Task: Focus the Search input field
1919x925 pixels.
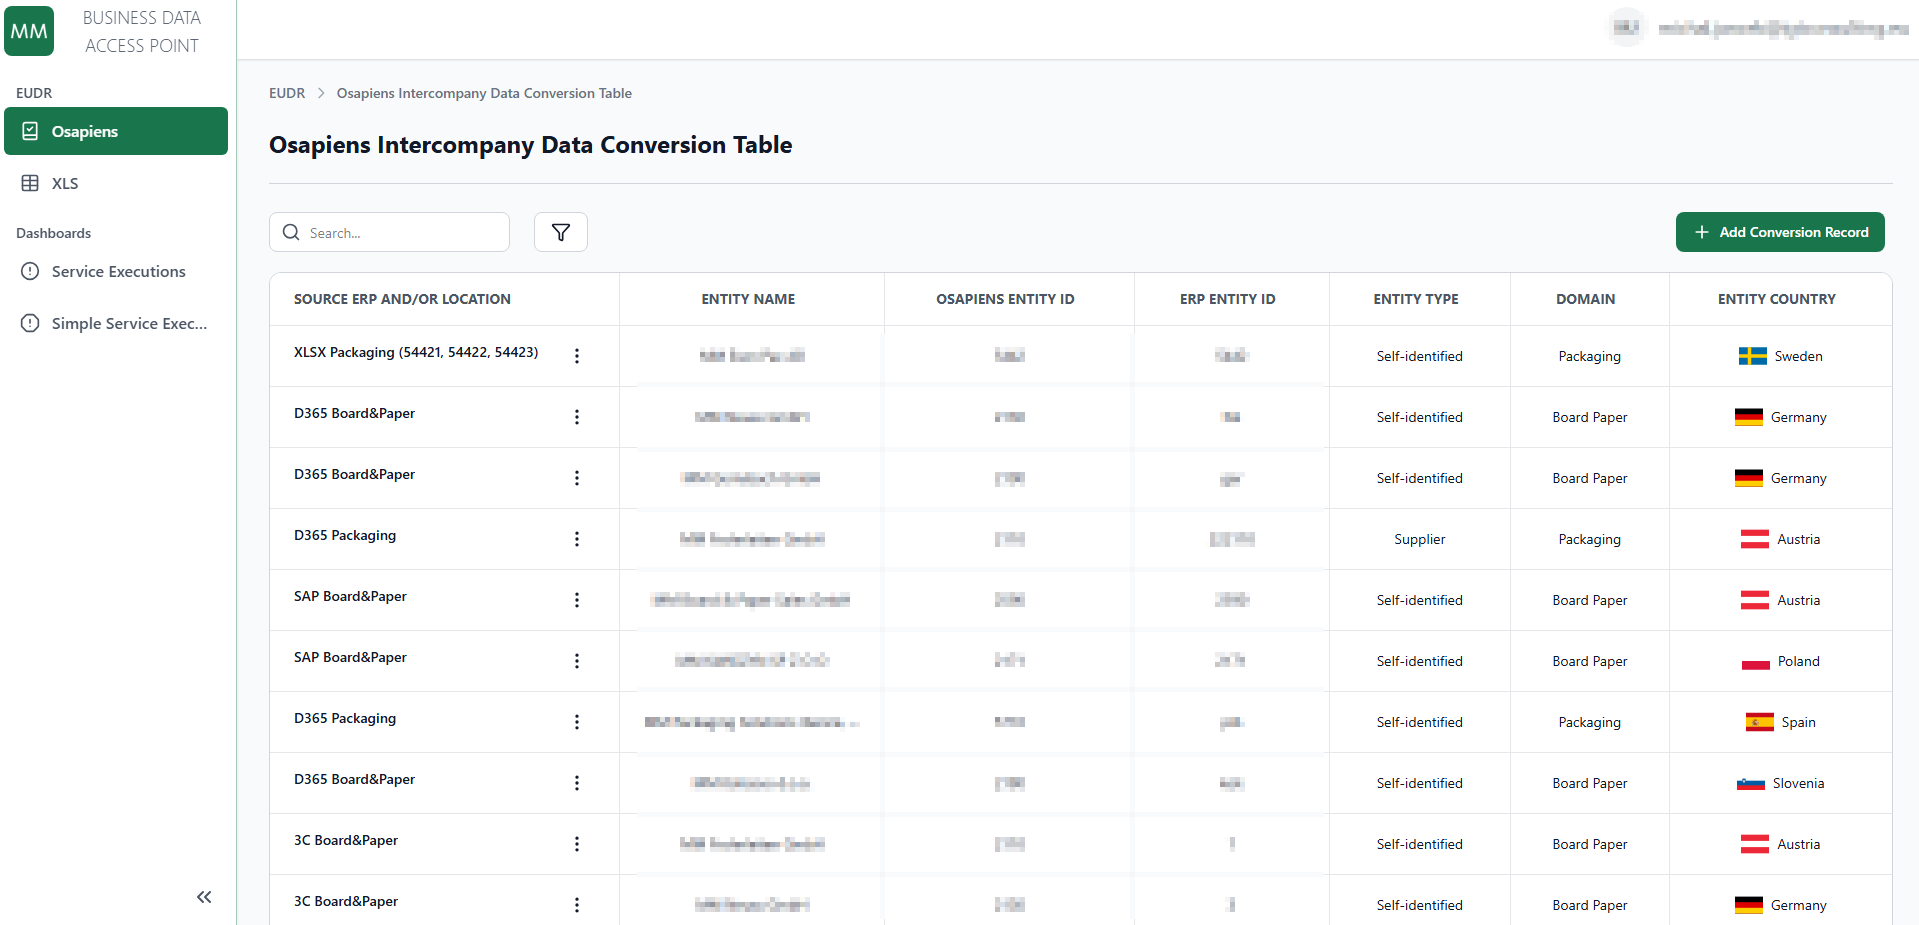Action: point(389,232)
